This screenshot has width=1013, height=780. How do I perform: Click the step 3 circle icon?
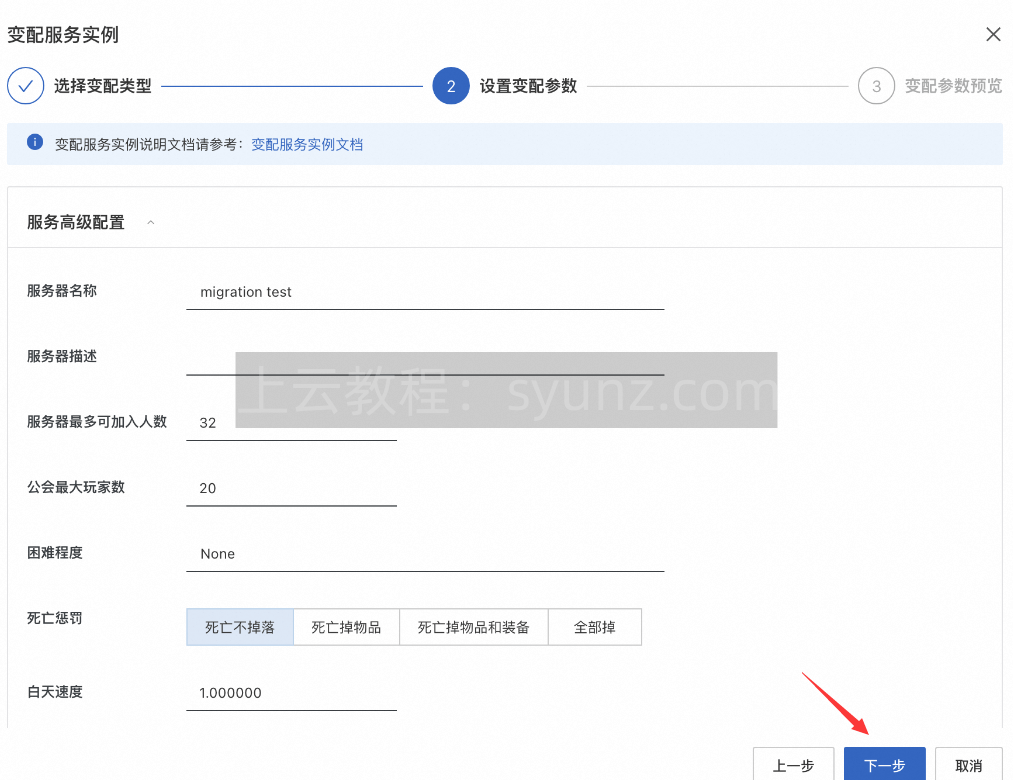[876, 85]
